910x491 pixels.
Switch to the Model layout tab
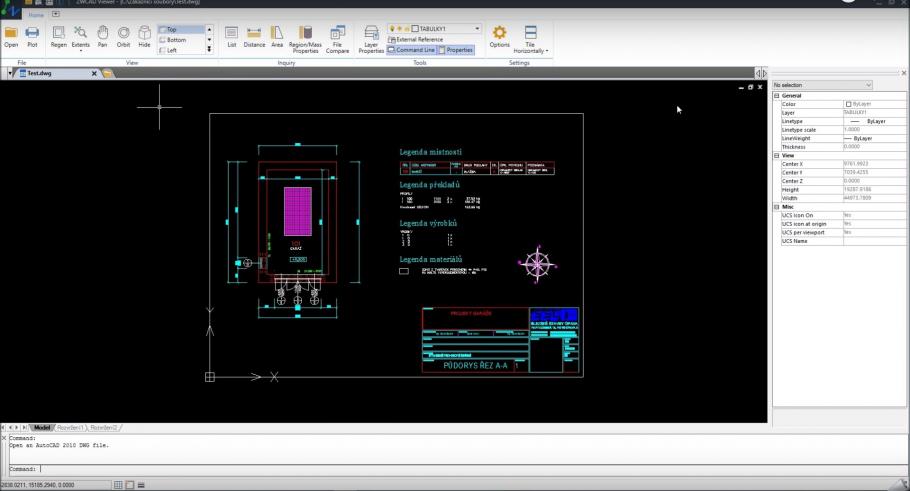pyautogui.click(x=41, y=428)
